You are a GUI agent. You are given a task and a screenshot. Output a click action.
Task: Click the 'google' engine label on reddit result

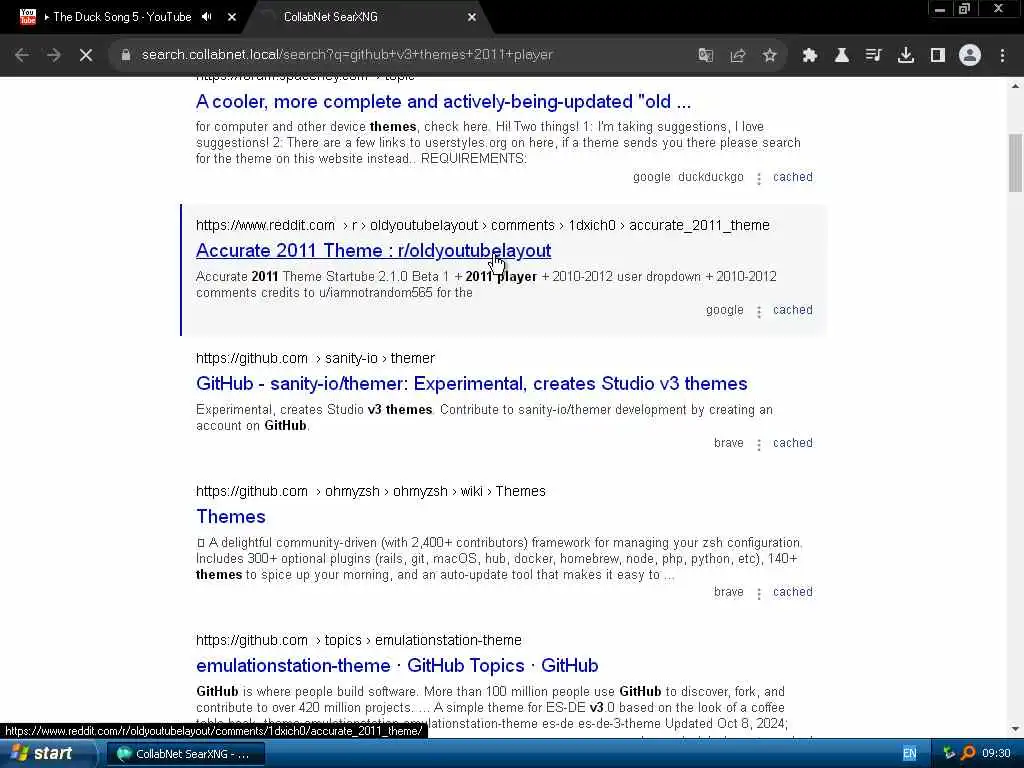(724, 310)
